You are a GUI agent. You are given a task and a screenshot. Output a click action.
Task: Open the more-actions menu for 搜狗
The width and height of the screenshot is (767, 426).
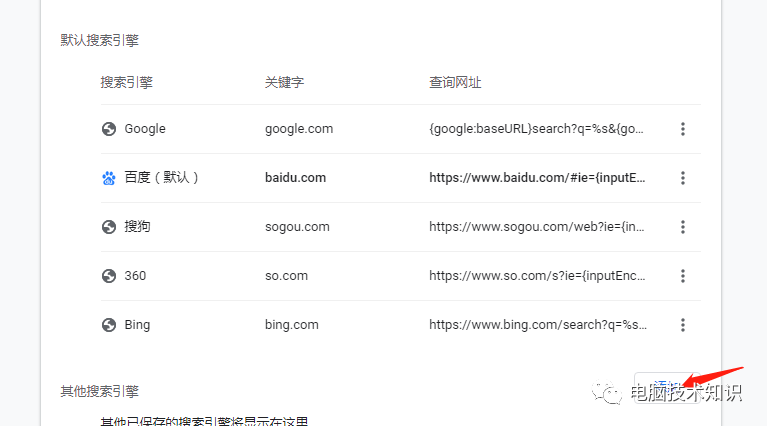[x=683, y=227]
